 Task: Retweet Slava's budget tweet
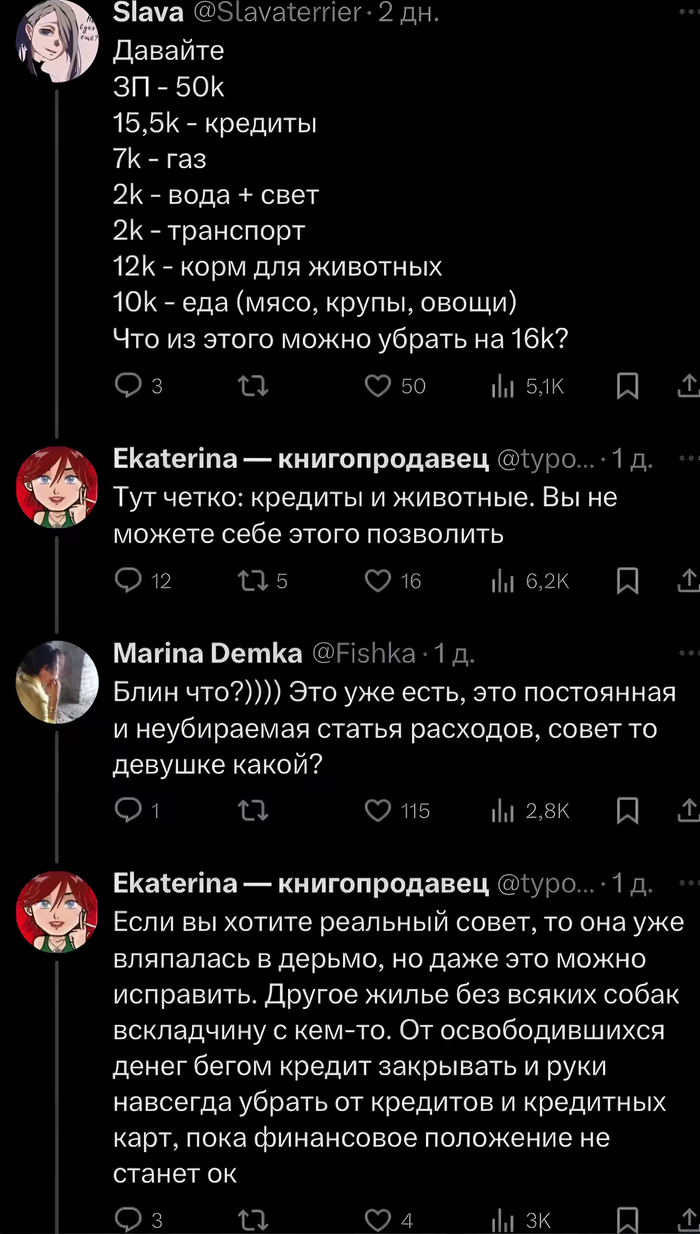(247, 387)
